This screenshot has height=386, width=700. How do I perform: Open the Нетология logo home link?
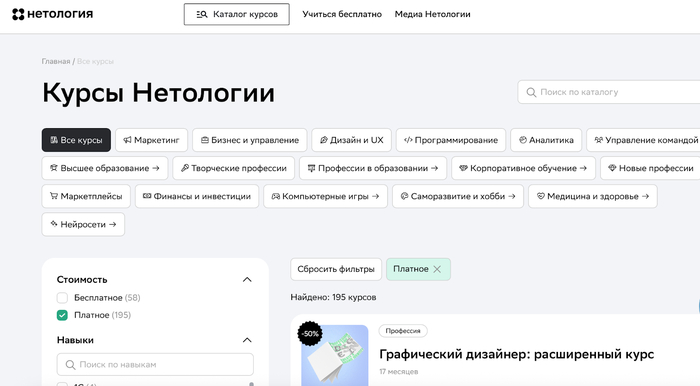pos(53,14)
